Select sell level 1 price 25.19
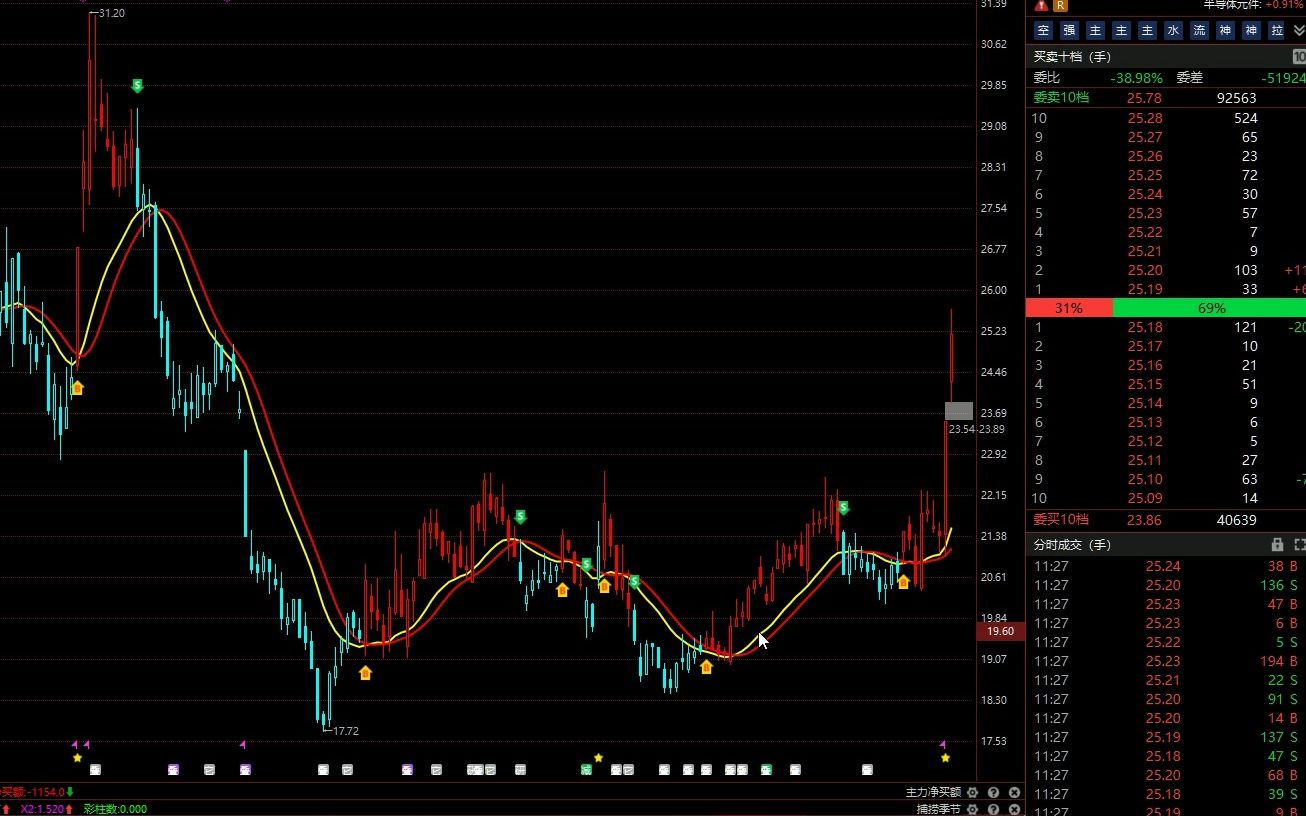This screenshot has height=816, width=1306. [x=1145, y=289]
